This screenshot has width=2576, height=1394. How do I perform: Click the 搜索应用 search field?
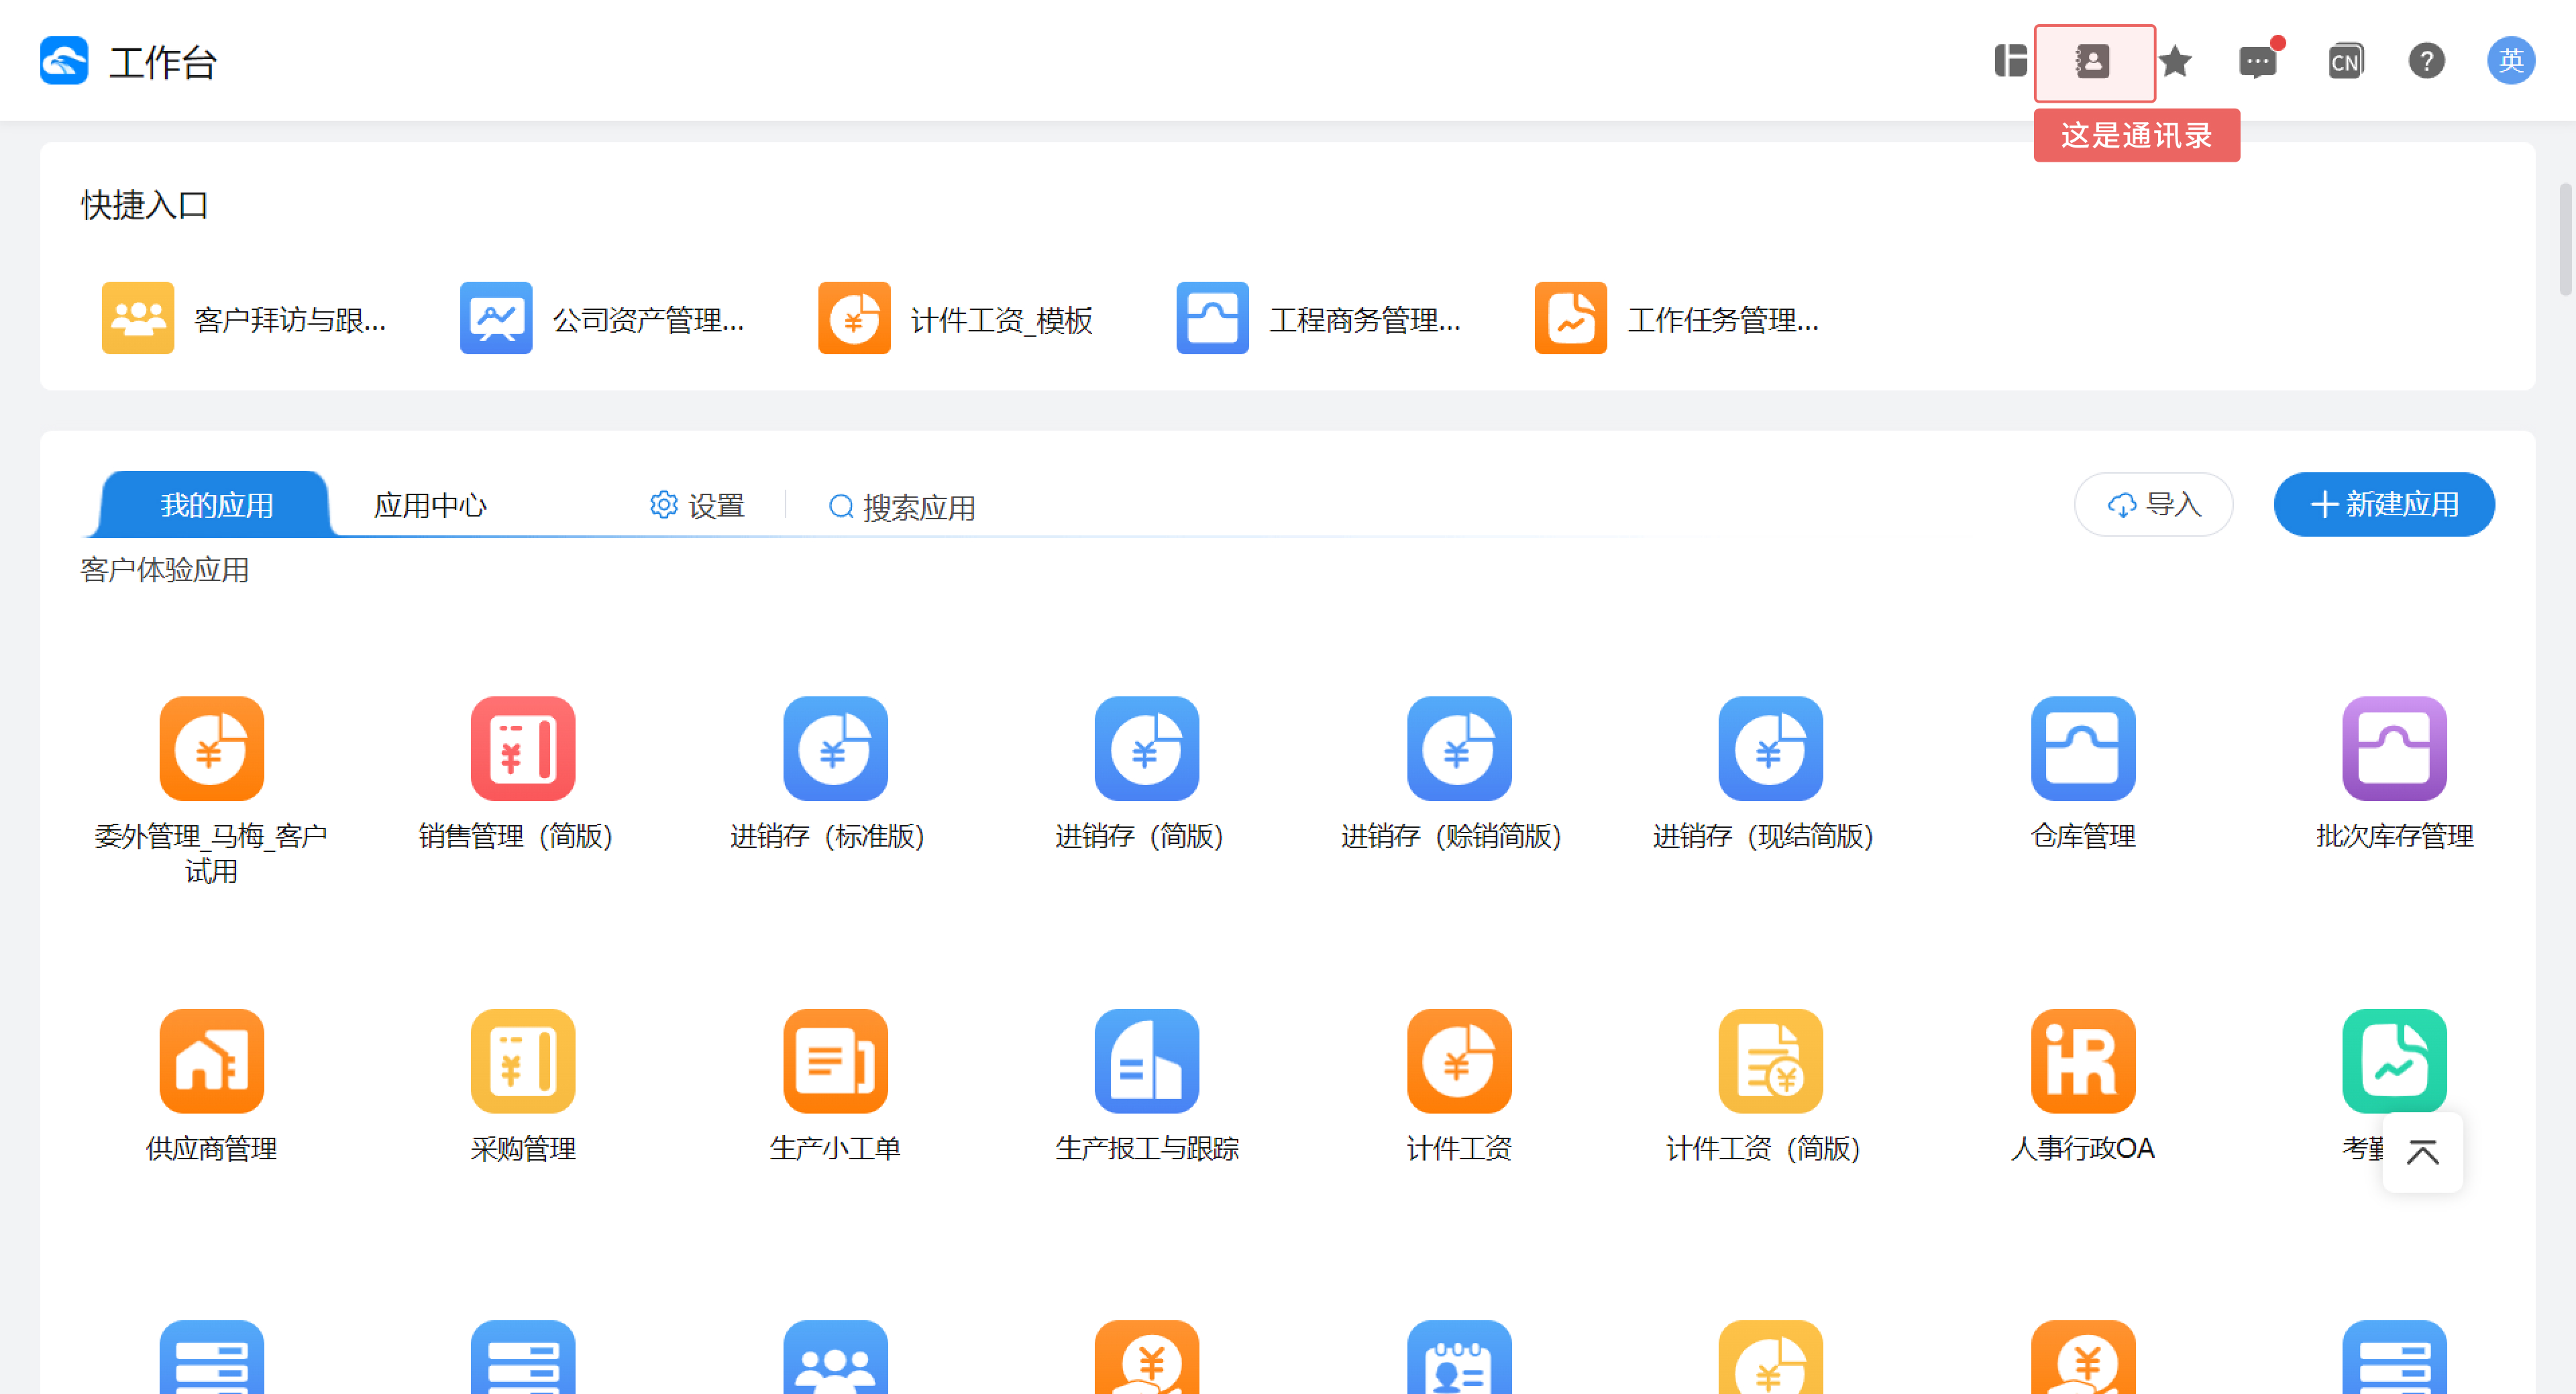pyautogui.click(x=902, y=507)
